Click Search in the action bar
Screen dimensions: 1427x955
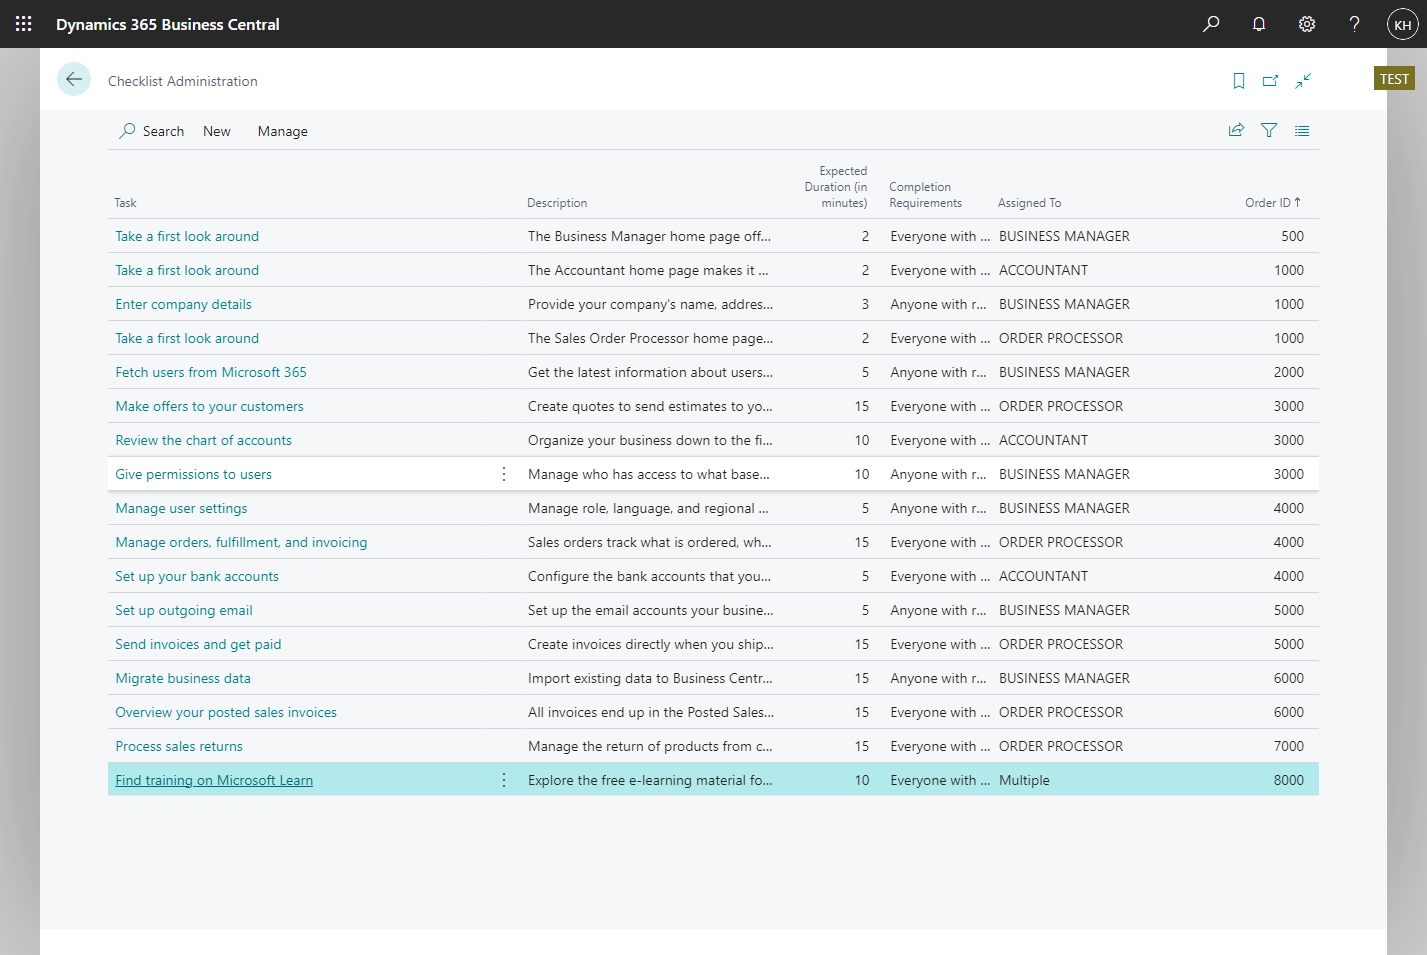[x=152, y=131]
